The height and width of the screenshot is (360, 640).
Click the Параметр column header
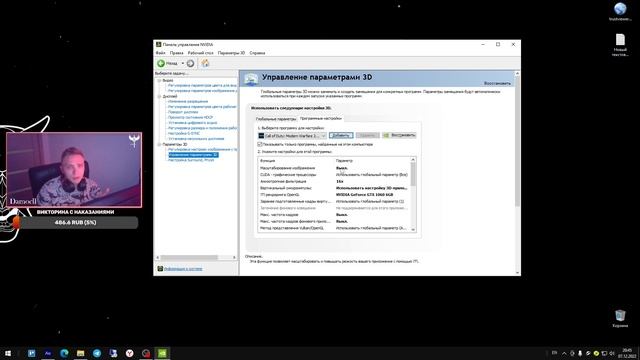pyautogui.click(x=344, y=161)
